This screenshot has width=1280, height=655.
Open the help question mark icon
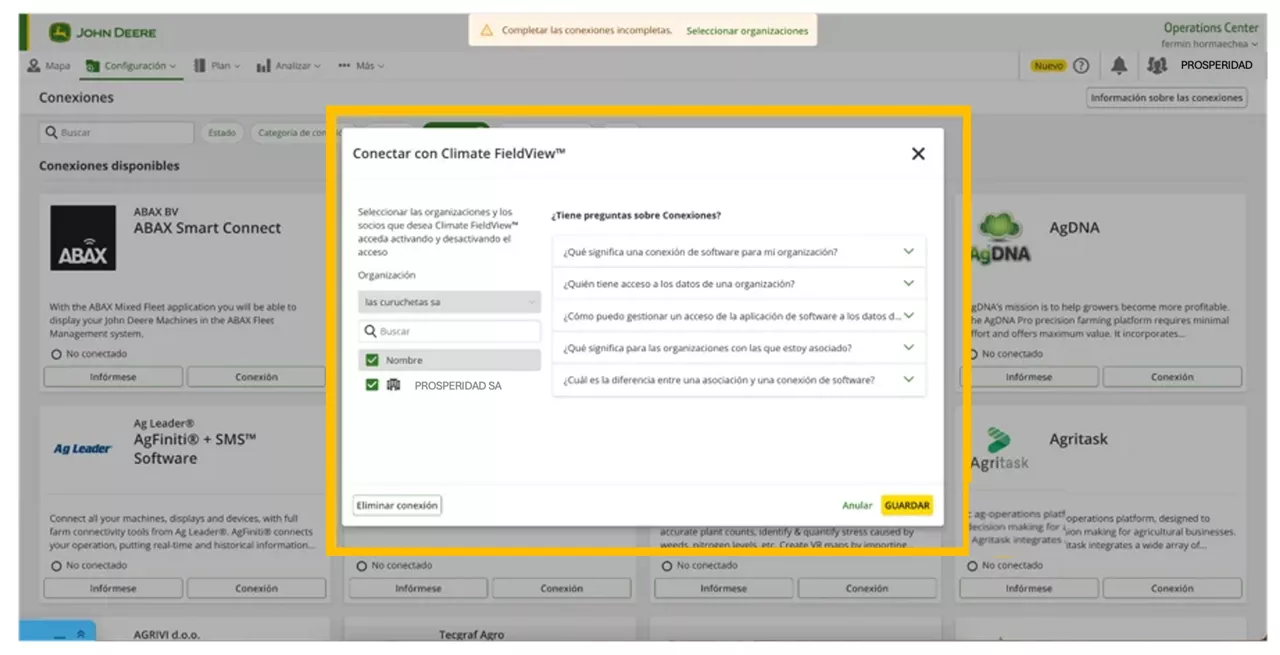click(x=1081, y=66)
